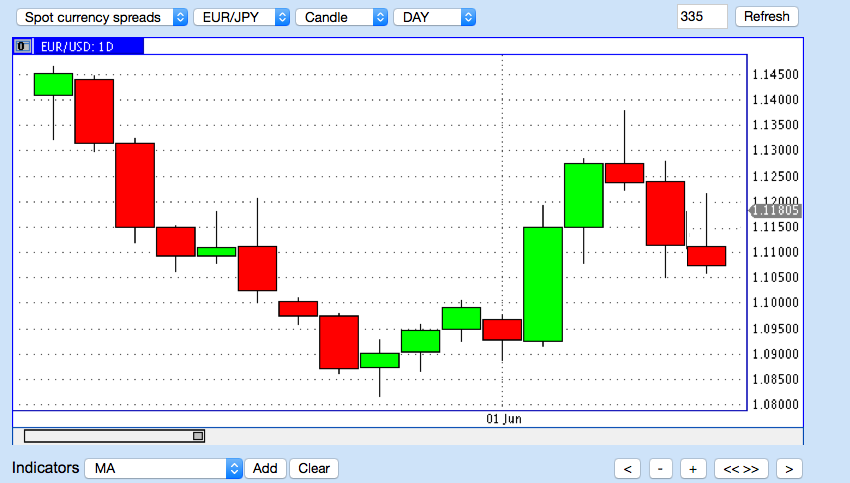Click the Add indicator button
Image resolution: width=850 pixels, height=483 pixels.
pos(265,468)
